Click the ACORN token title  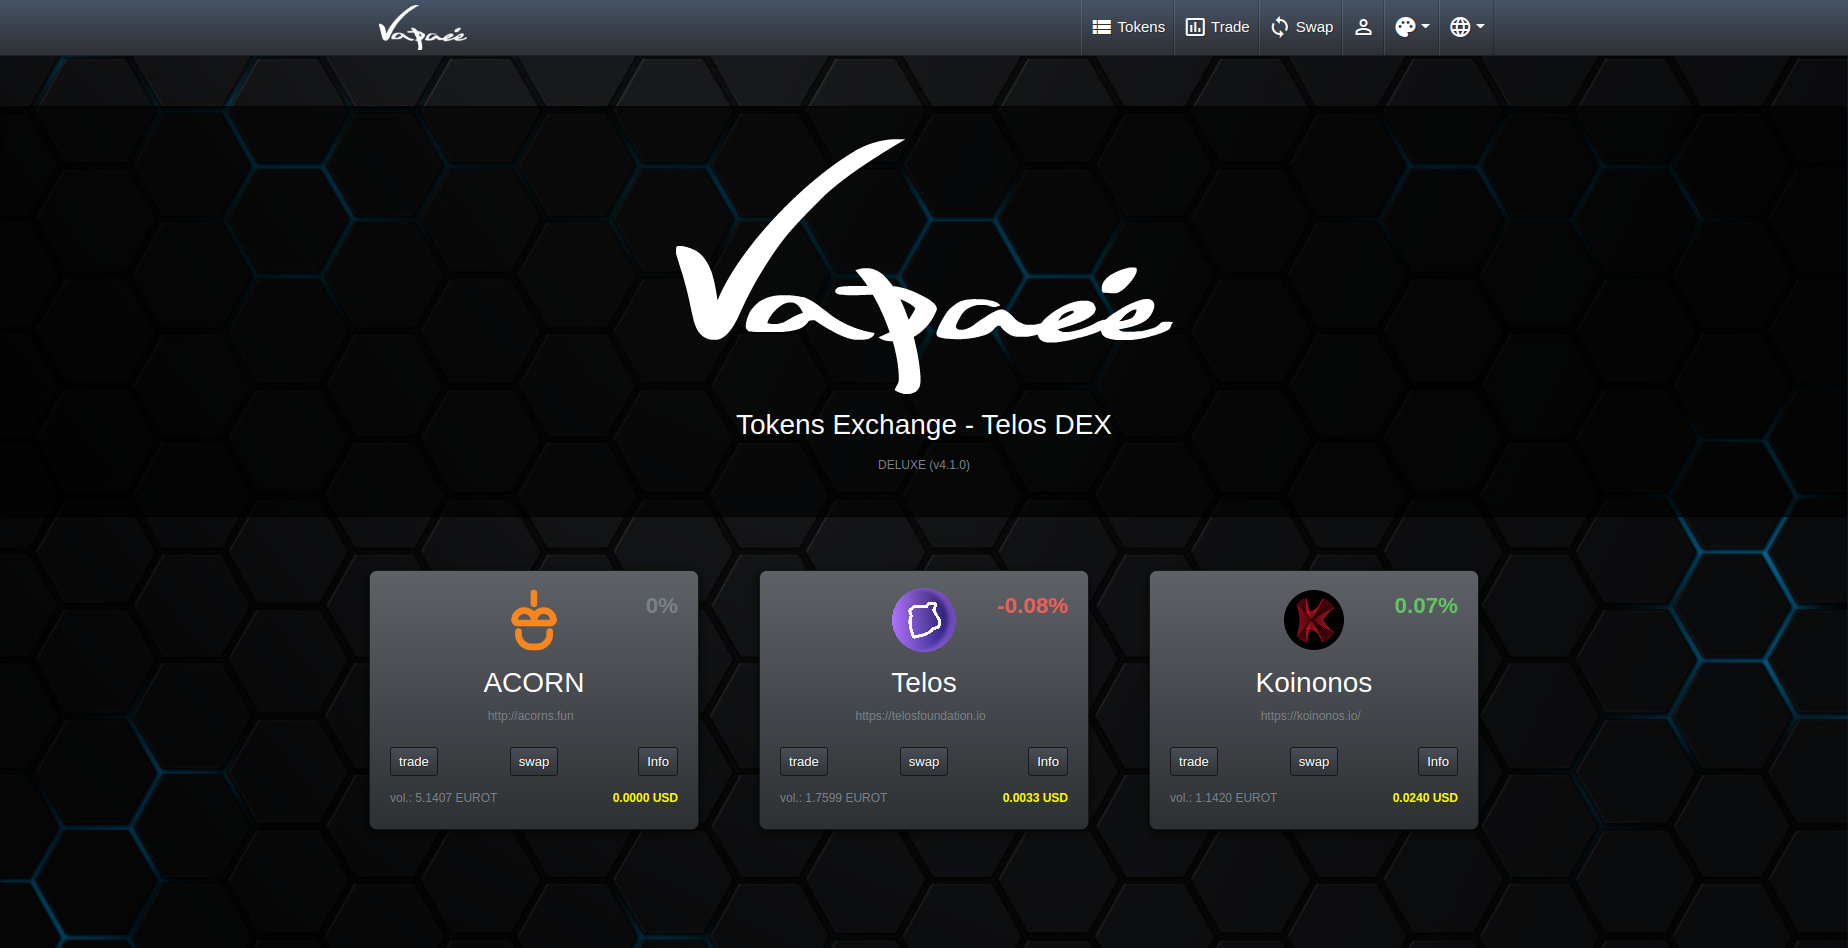[x=534, y=683]
